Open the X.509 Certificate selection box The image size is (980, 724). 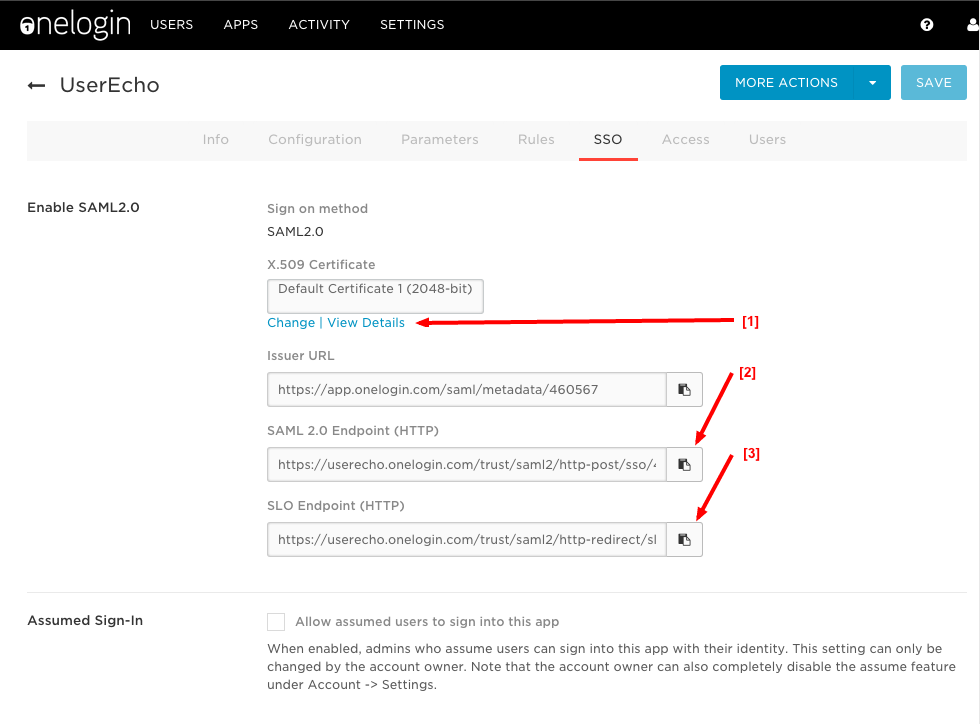[x=375, y=296]
